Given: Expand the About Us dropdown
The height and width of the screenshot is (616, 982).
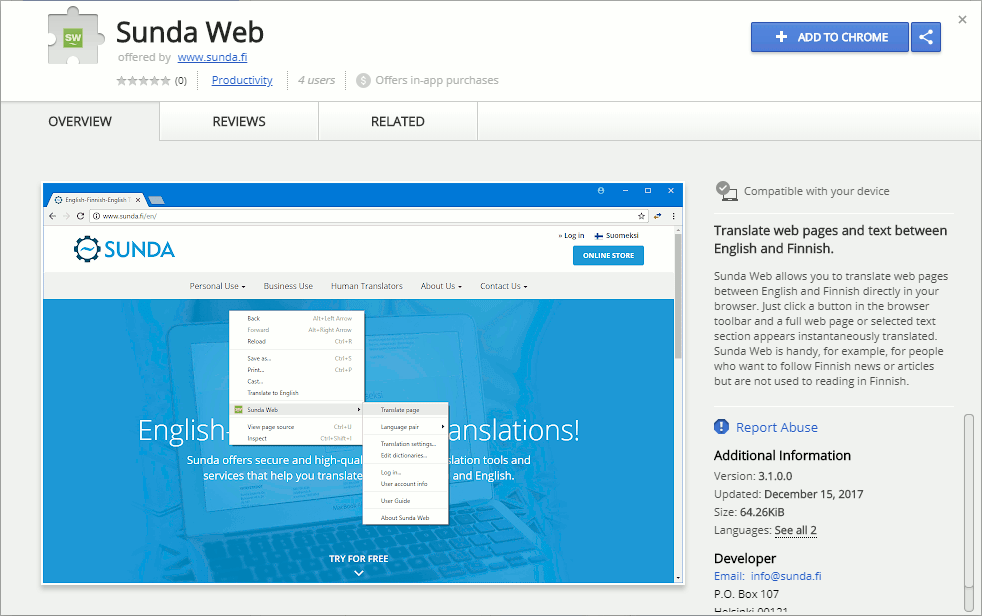Looking at the screenshot, I should point(441,286).
